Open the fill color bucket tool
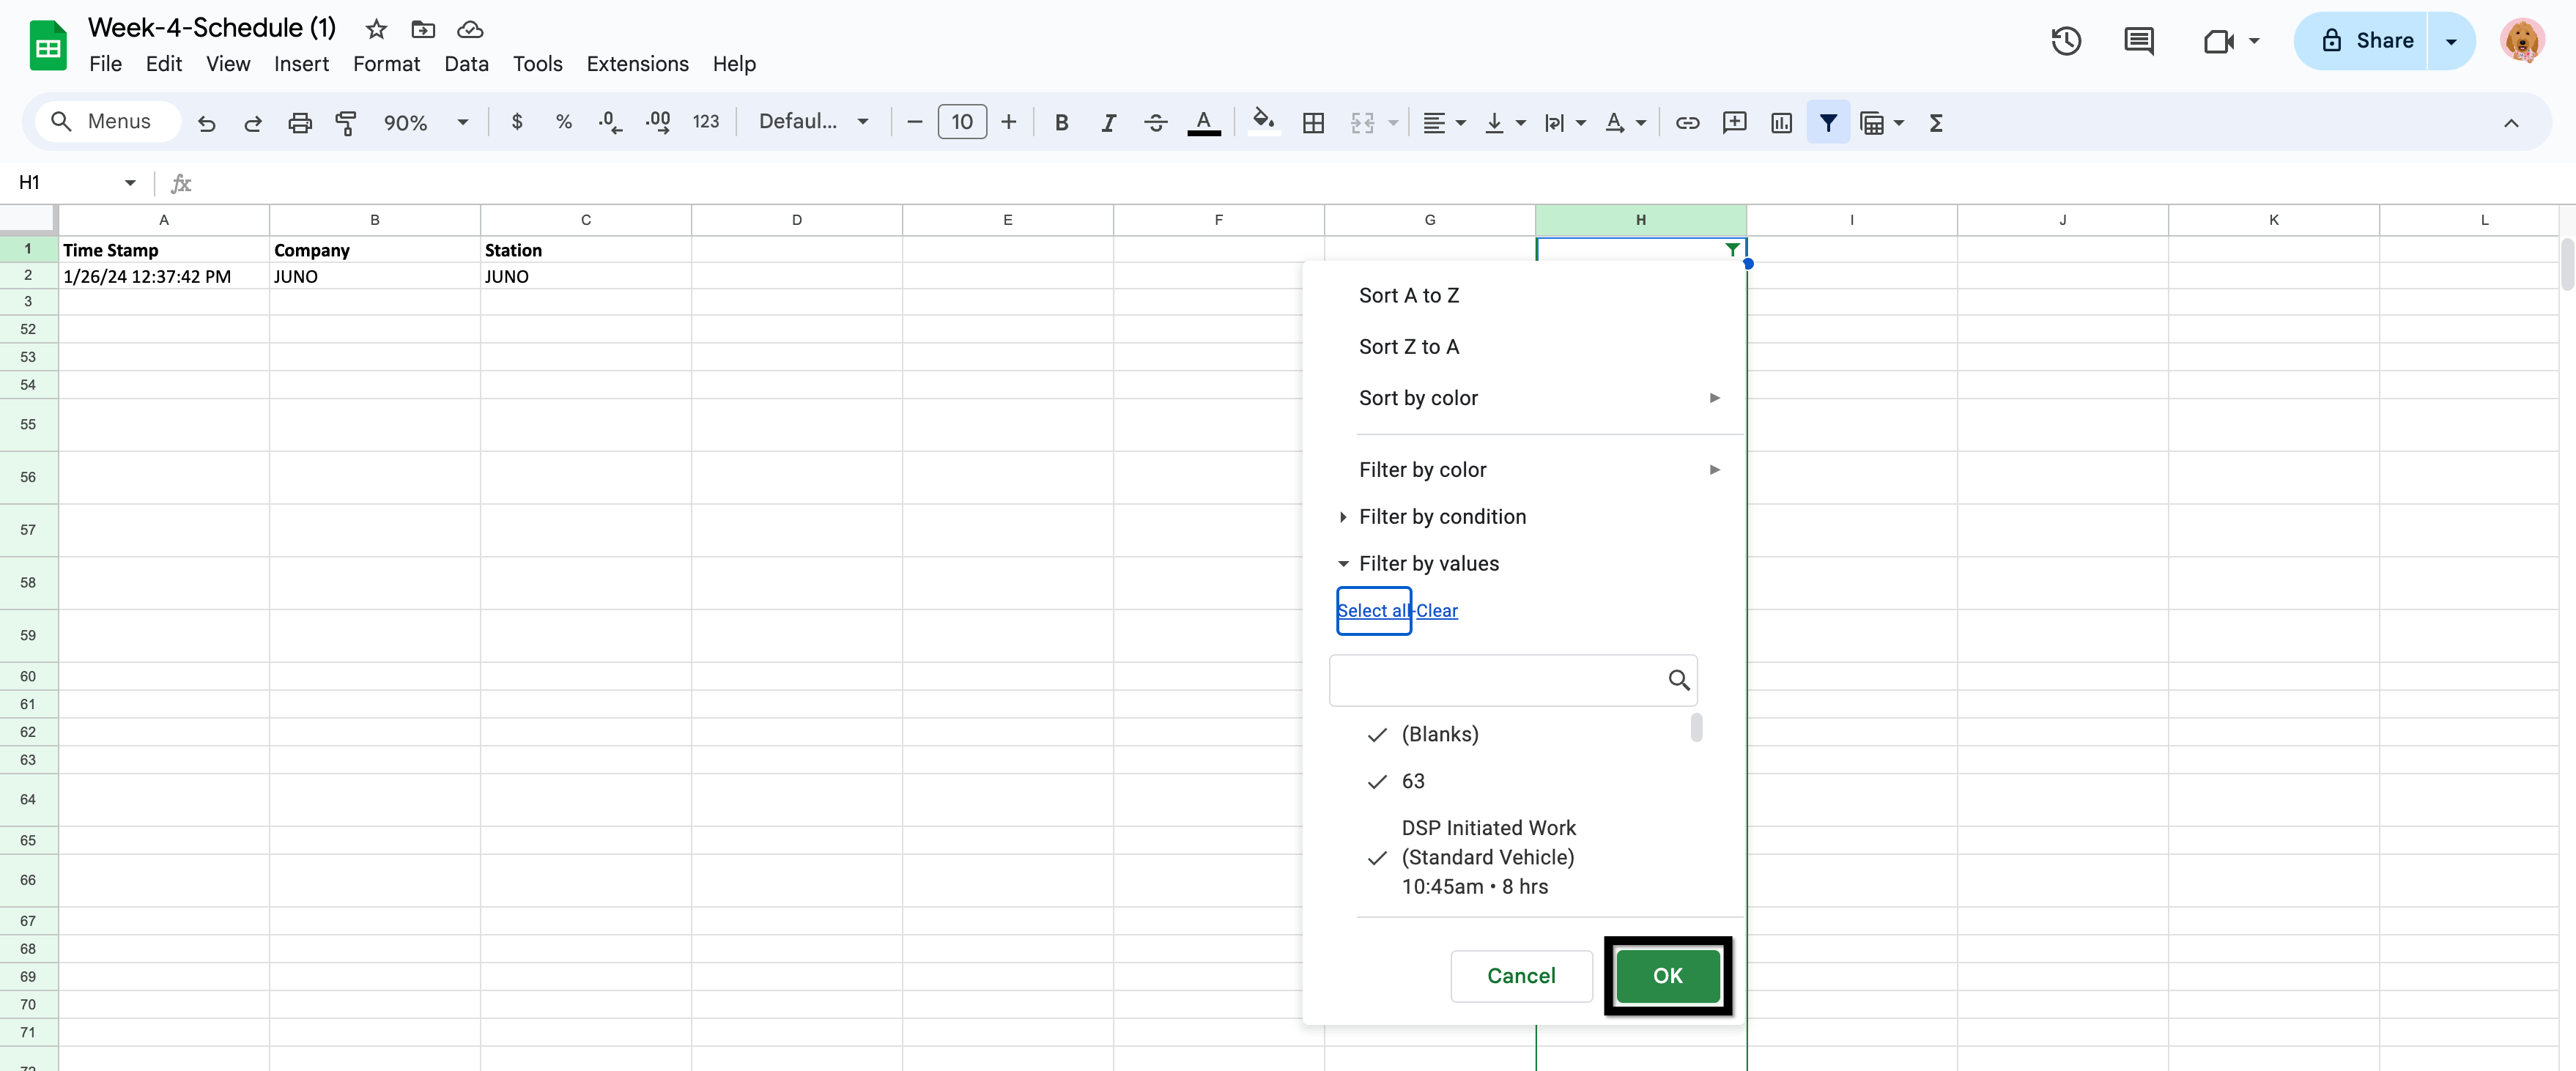 pos(1263,122)
